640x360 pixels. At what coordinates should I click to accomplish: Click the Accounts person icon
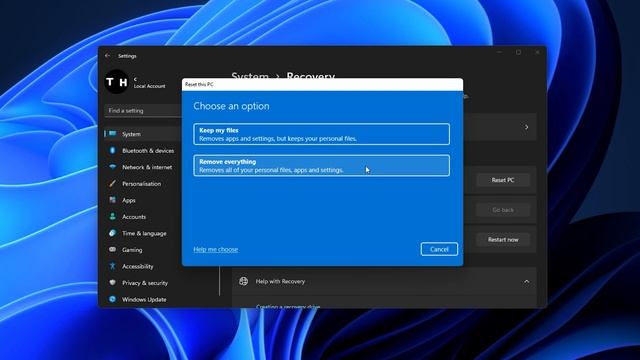point(113,217)
